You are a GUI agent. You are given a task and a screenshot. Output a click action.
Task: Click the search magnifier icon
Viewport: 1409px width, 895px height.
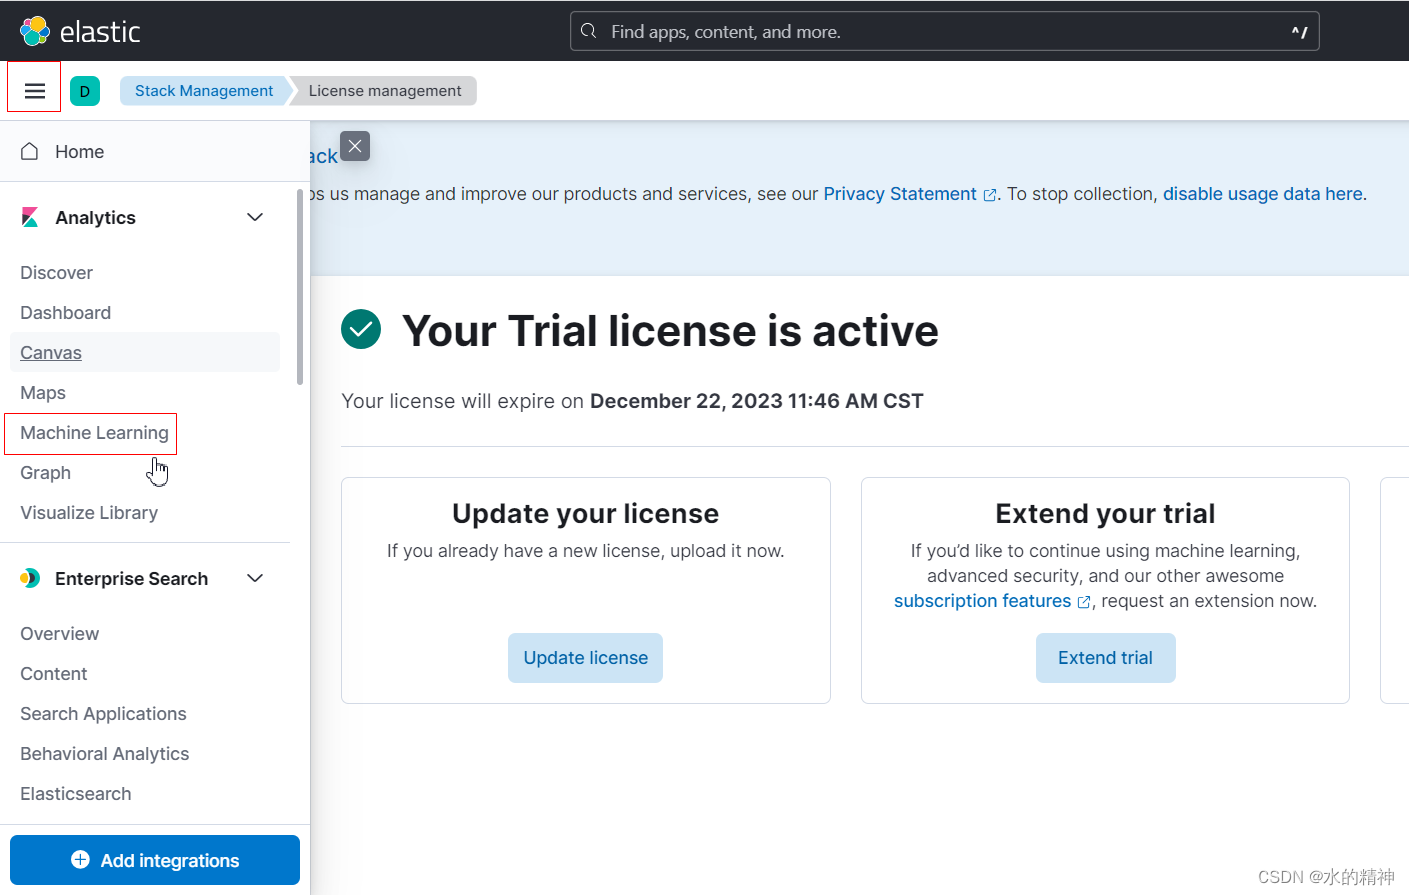pyautogui.click(x=588, y=31)
